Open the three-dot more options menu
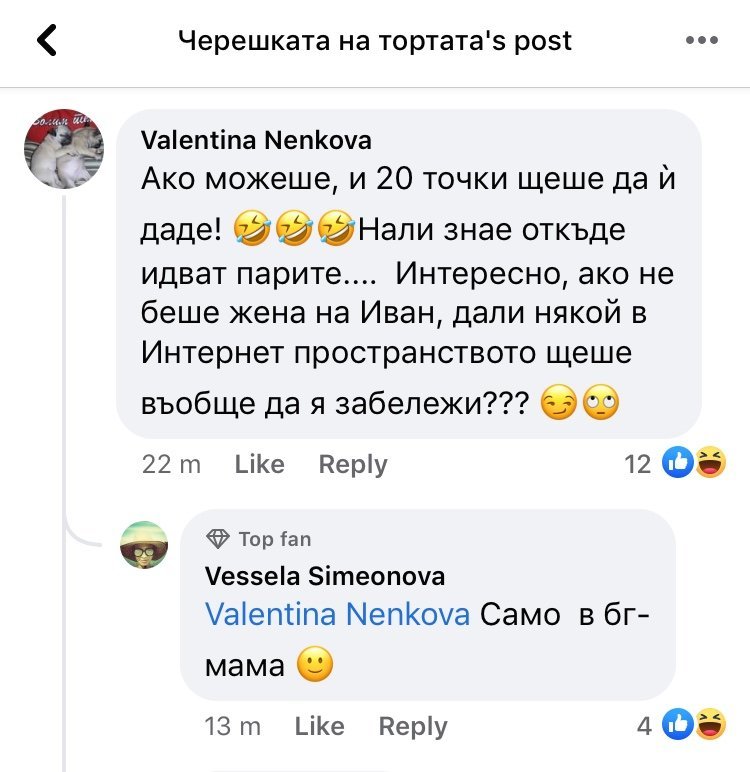This screenshot has width=750, height=772. click(702, 41)
